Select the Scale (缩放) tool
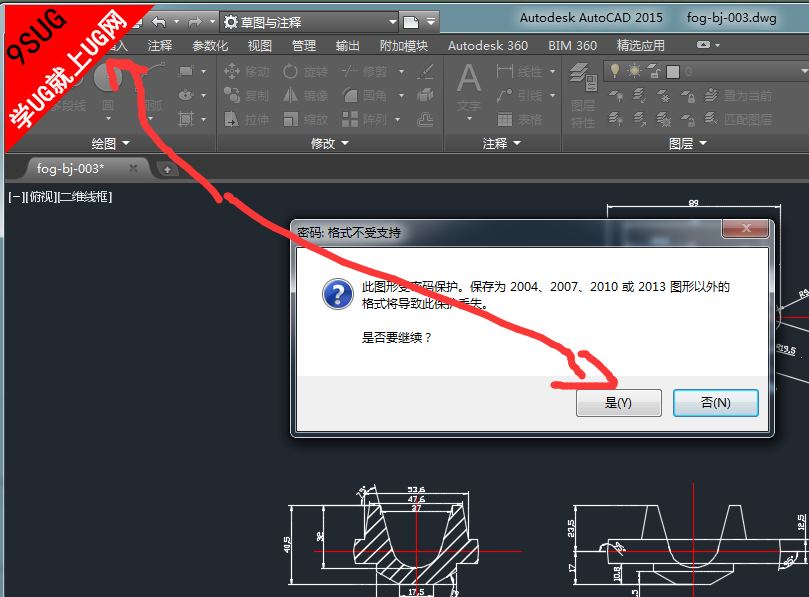The image size is (809, 597). click(305, 120)
